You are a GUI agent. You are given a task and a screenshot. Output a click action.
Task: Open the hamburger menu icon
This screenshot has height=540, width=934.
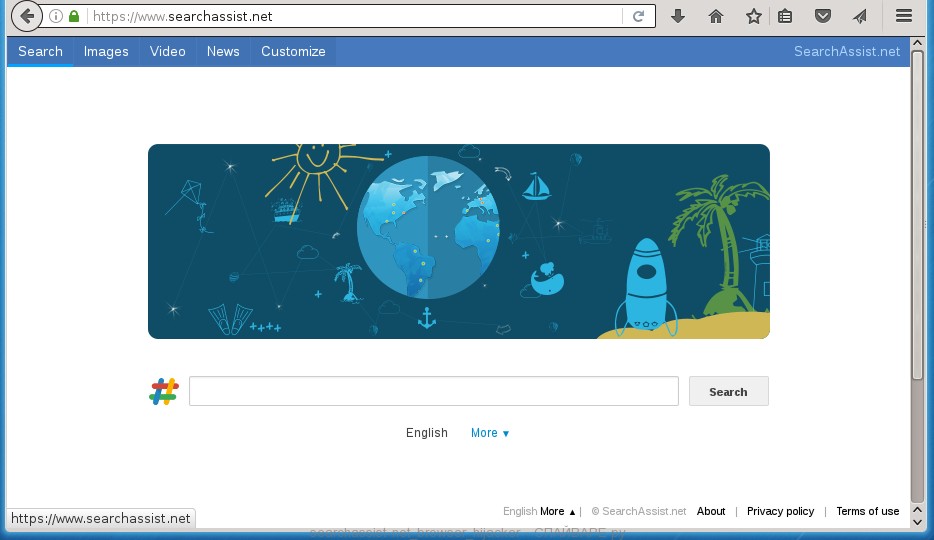coord(904,16)
